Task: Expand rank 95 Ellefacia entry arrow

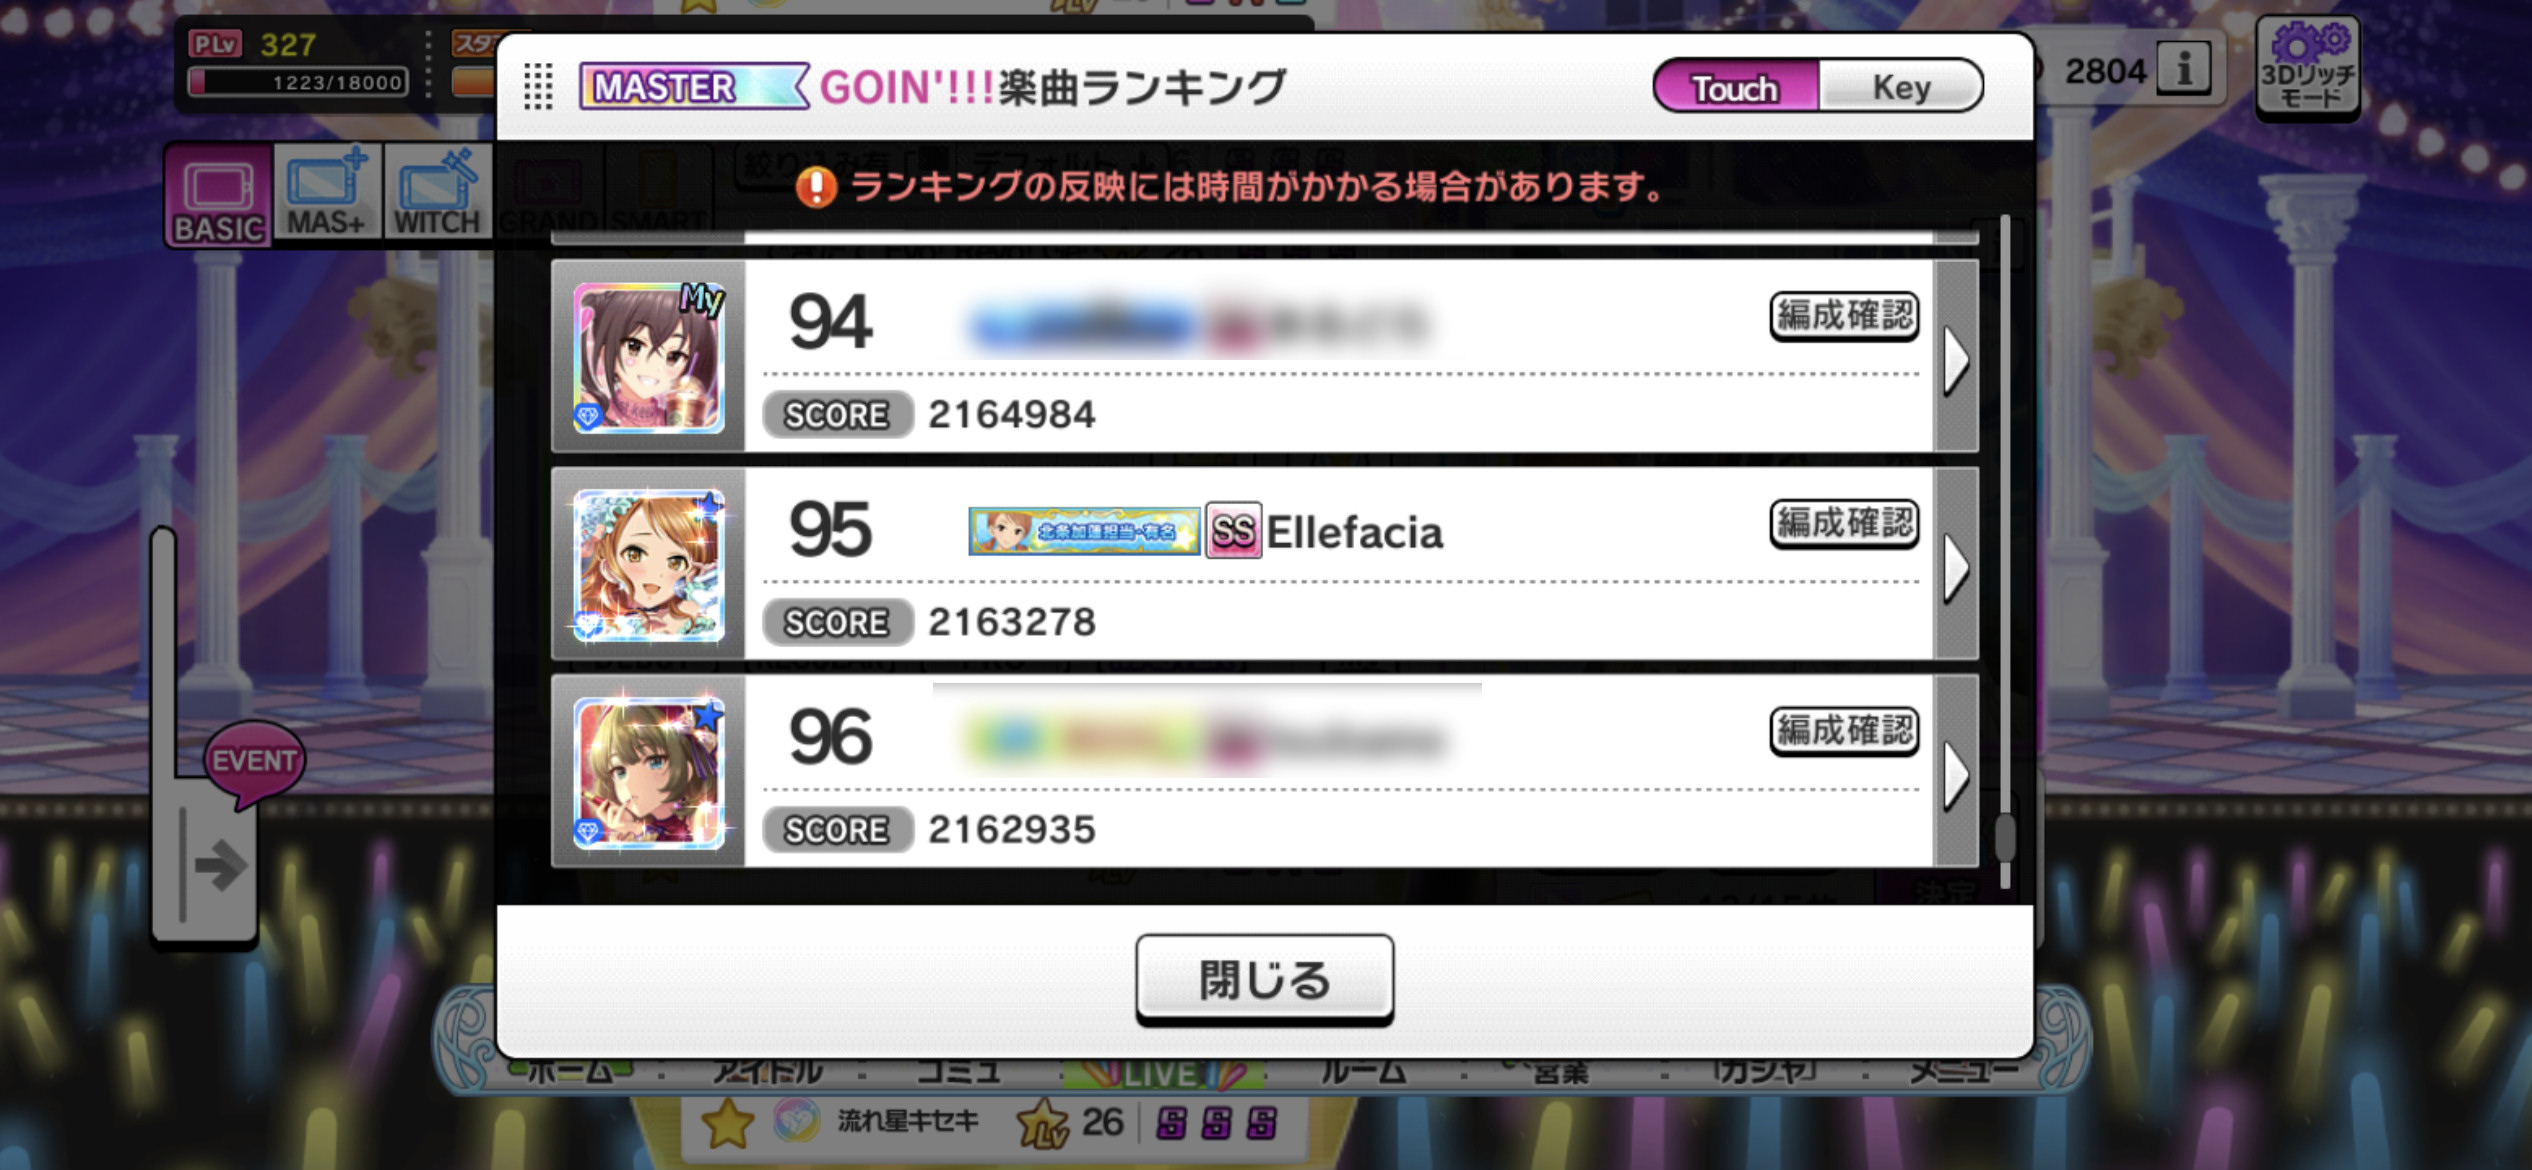Action: click(1956, 566)
